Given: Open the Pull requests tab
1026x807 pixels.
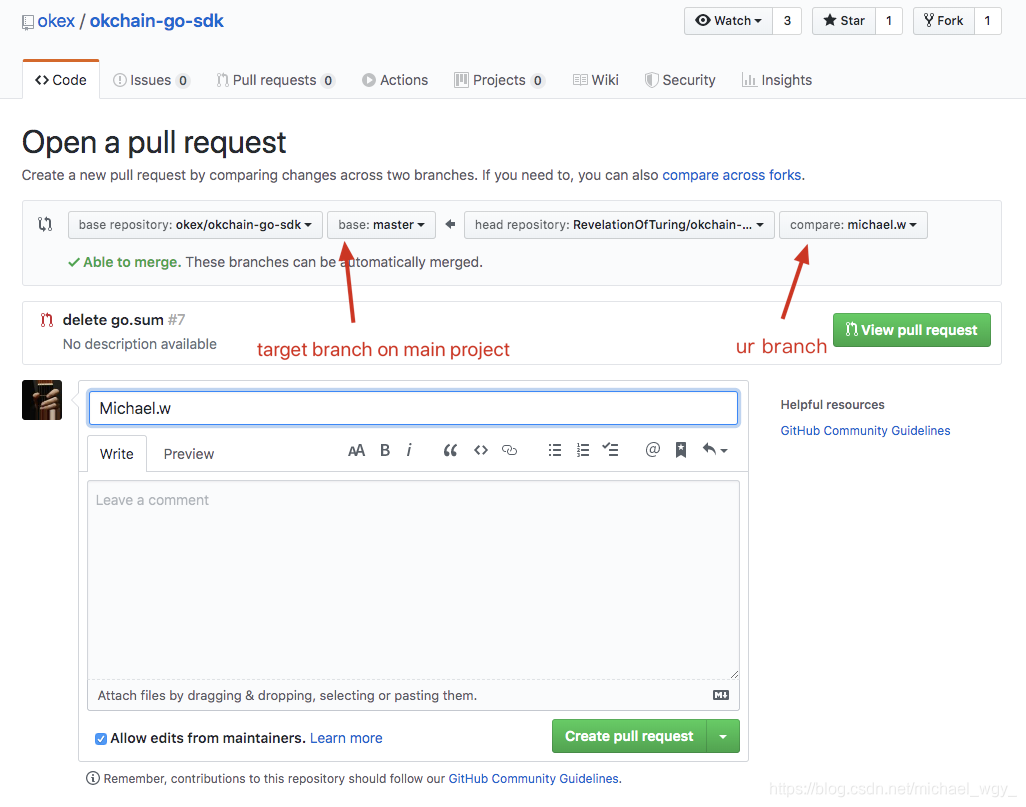Looking at the screenshot, I should tap(275, 80).
